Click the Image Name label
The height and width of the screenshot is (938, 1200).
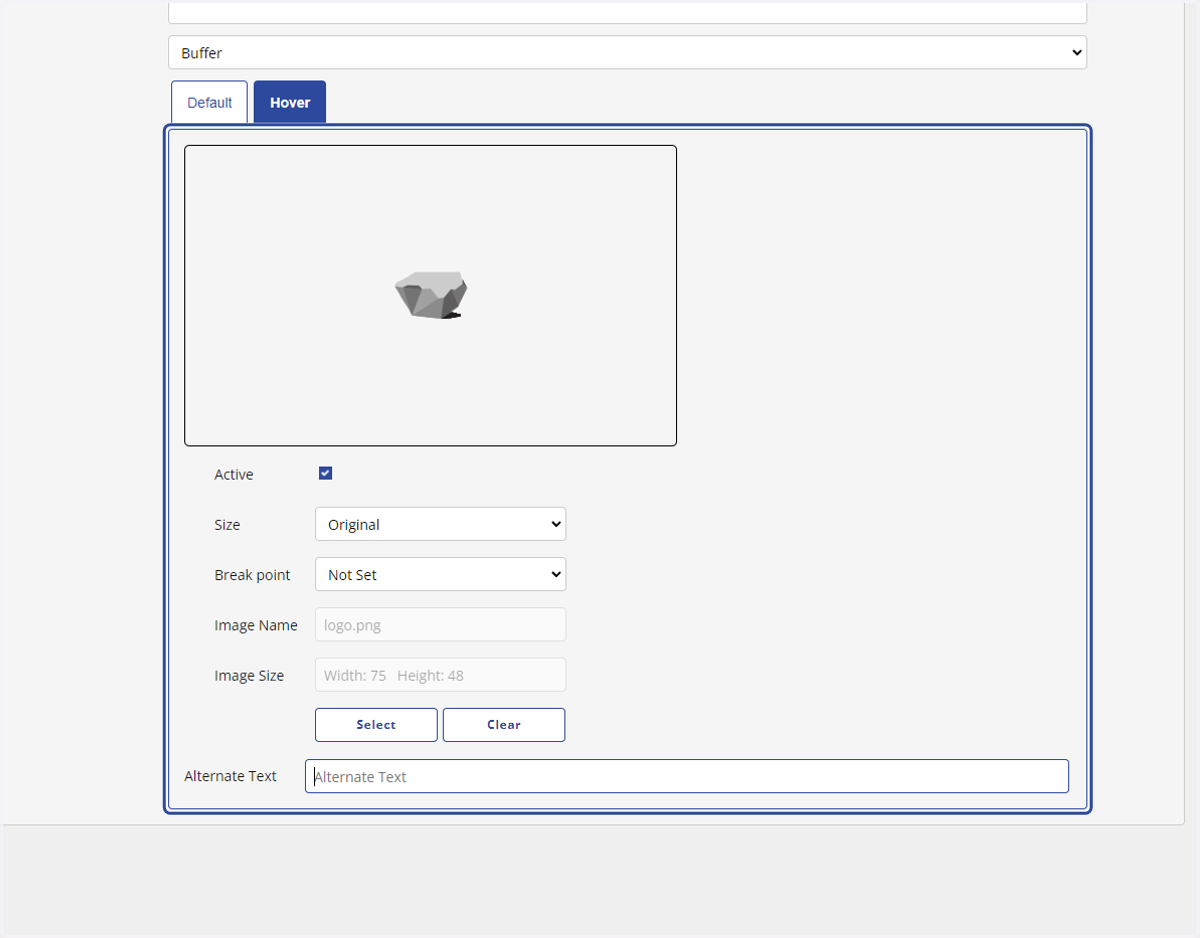point(256,625)
